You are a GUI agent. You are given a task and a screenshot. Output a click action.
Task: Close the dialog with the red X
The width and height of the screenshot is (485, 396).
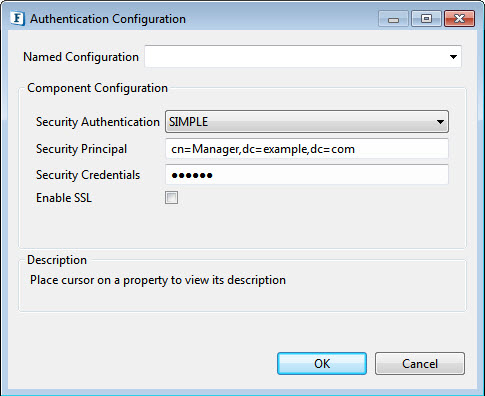(459, 19)
